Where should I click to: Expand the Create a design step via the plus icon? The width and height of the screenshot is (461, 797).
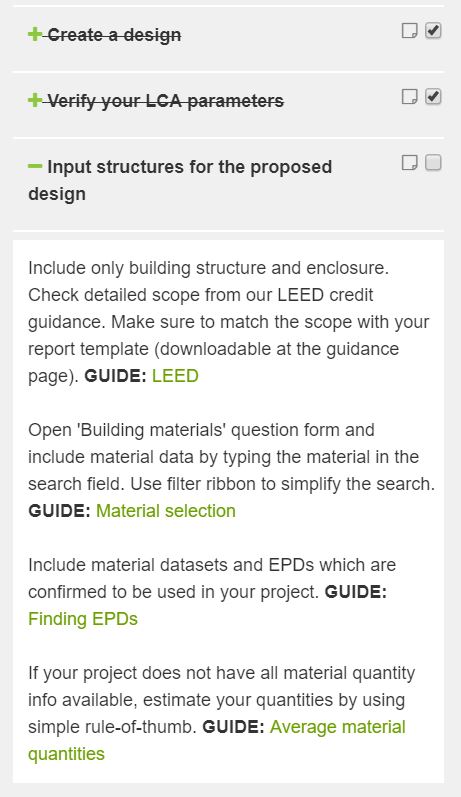point(35,35)
